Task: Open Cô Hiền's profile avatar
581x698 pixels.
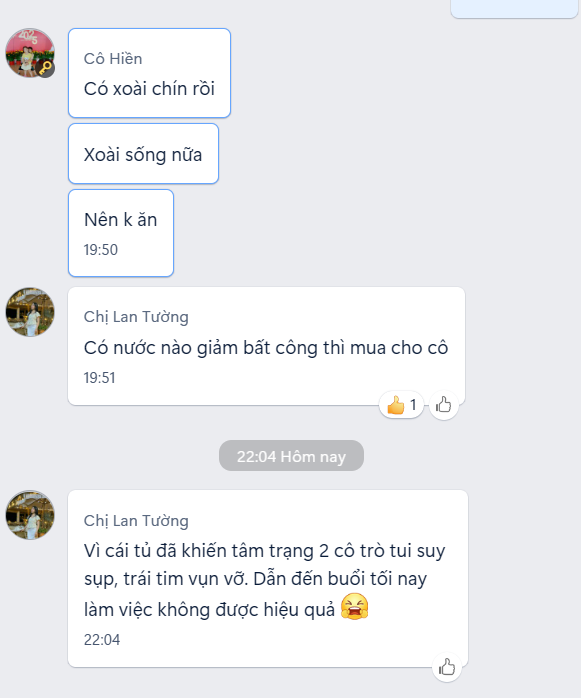Action: click(x=30, y=53)
